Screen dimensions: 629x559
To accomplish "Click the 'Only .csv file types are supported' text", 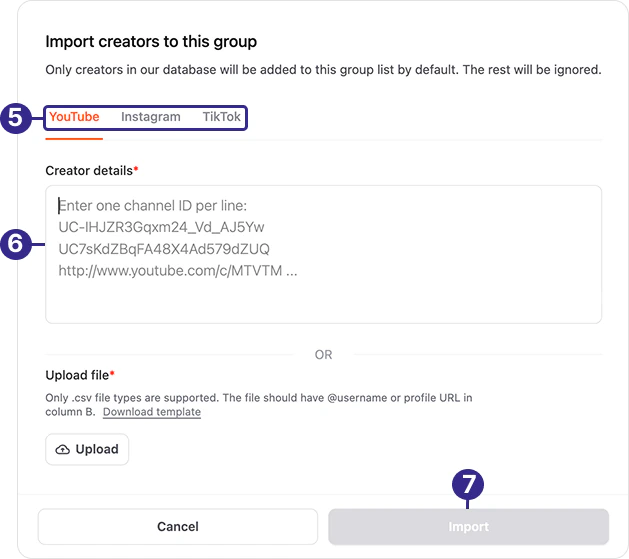I will click(x=259, y=405).
